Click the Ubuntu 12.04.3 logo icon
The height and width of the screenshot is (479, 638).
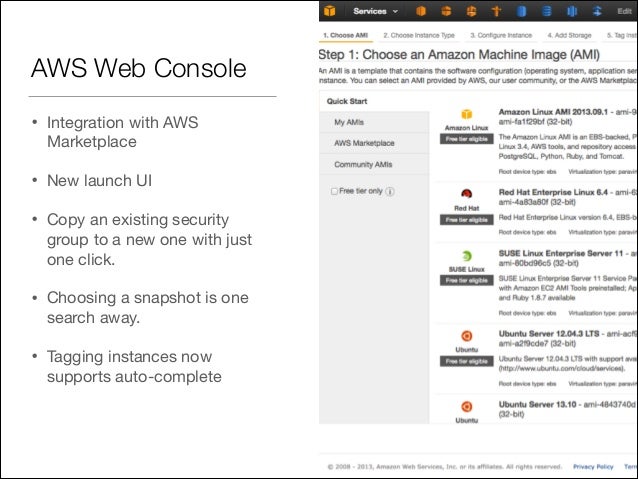point(466,336)
